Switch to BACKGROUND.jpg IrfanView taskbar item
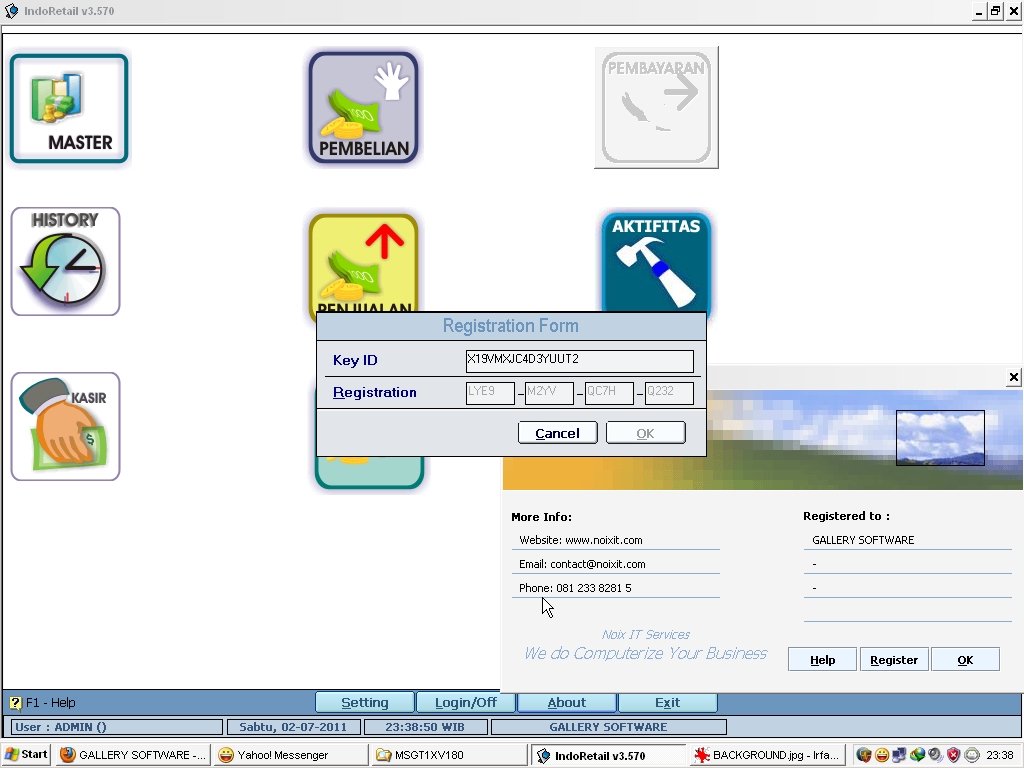The height and width of the screenshot is (768, 1024). 768,755
